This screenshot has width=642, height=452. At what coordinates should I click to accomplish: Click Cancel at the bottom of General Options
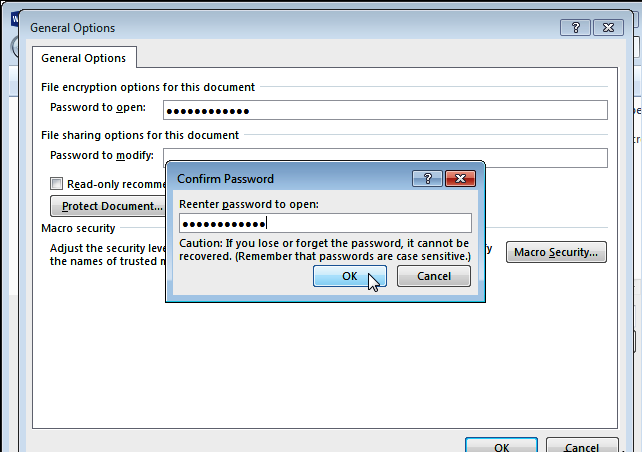pos(582,445)
